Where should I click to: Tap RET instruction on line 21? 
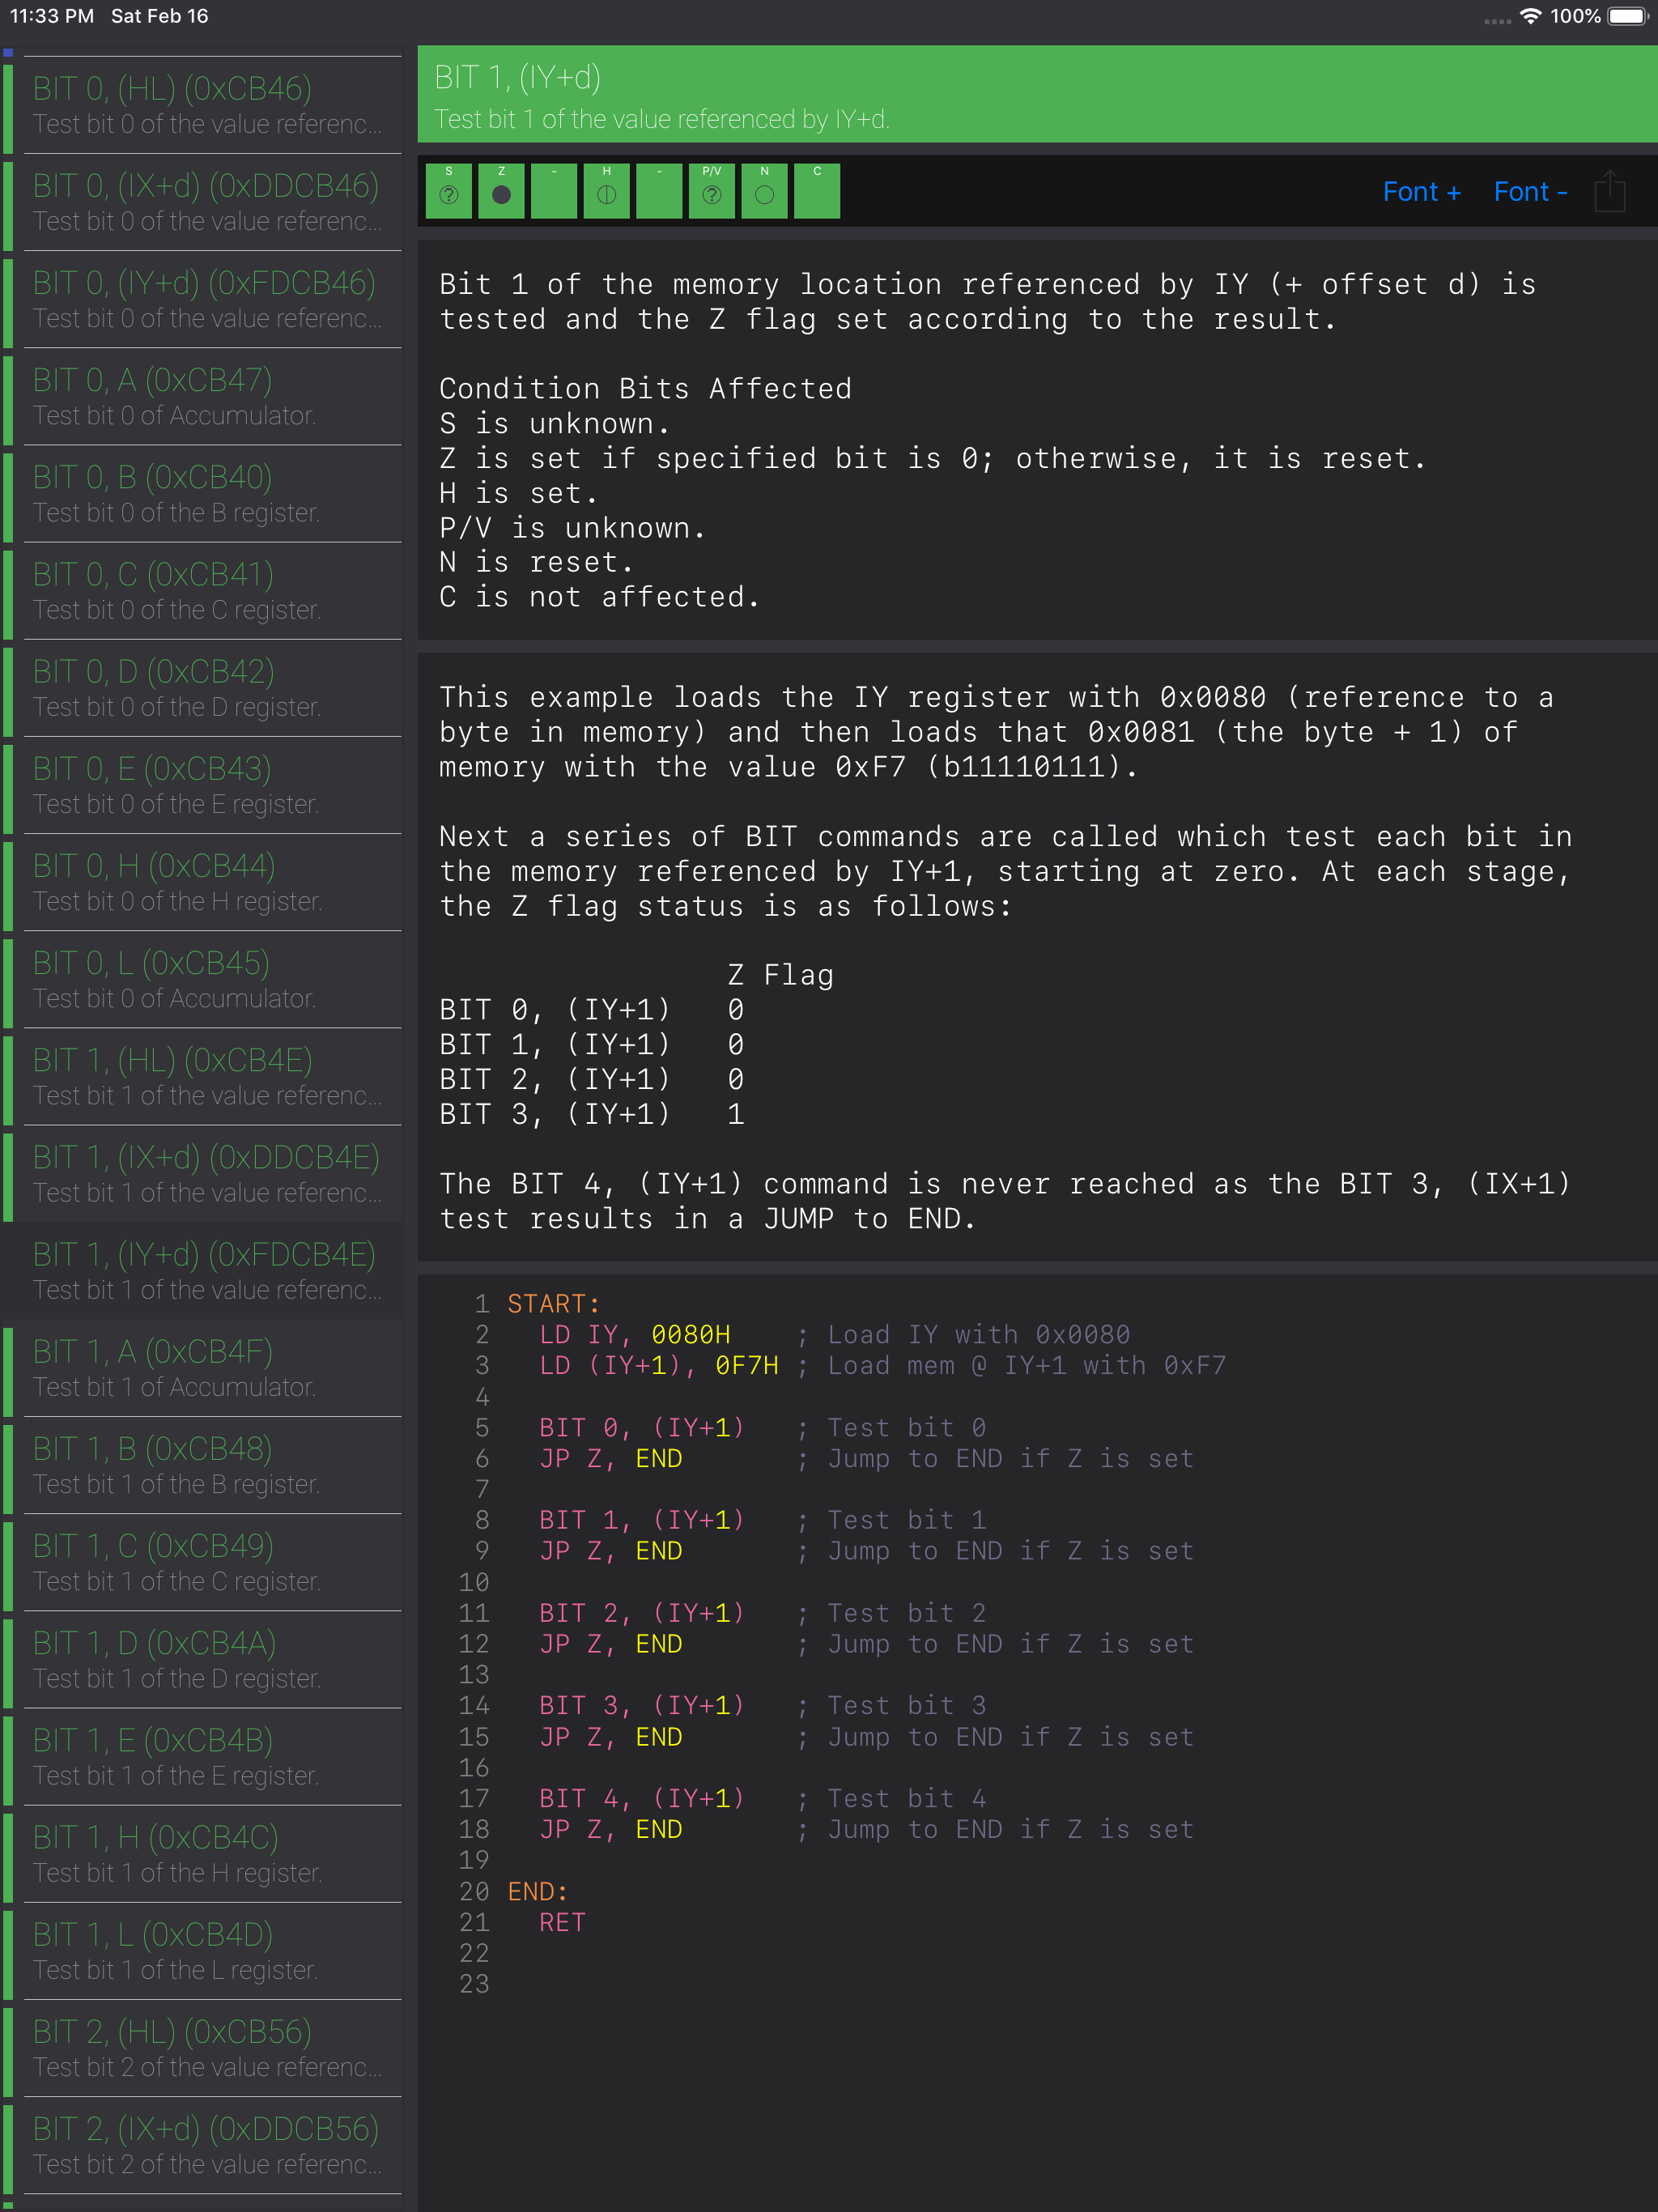tap(562, 1921)
